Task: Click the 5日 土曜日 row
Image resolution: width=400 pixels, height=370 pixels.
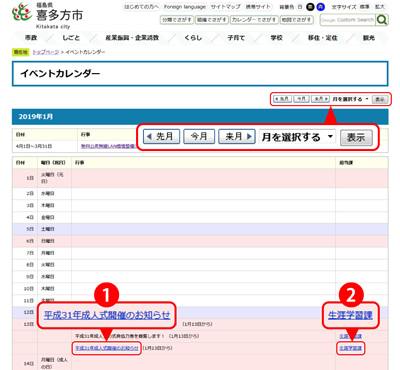Action: point(200,229)
